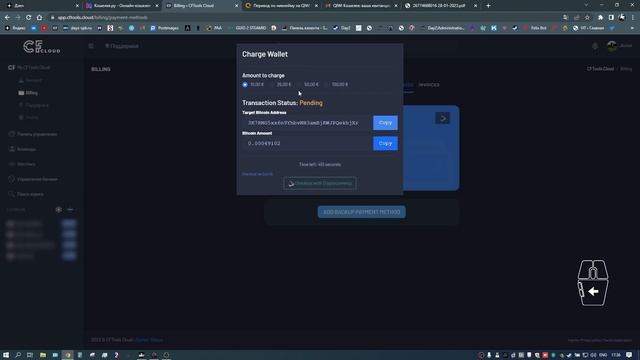Viewport: 640px width, 360px height.
Task: Click the System Status footer link
Action: click(149, 340)
